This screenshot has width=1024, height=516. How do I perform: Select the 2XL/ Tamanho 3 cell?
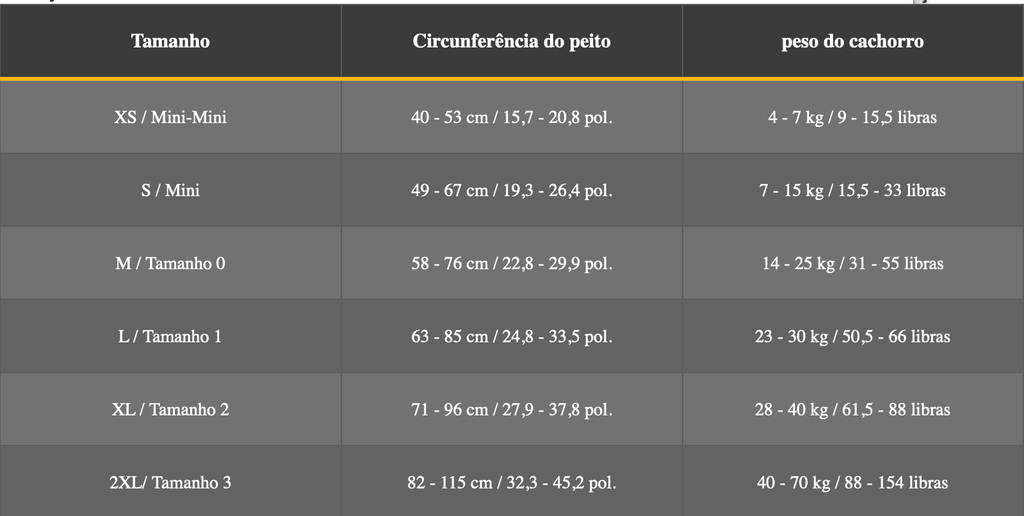pos(170,482)
